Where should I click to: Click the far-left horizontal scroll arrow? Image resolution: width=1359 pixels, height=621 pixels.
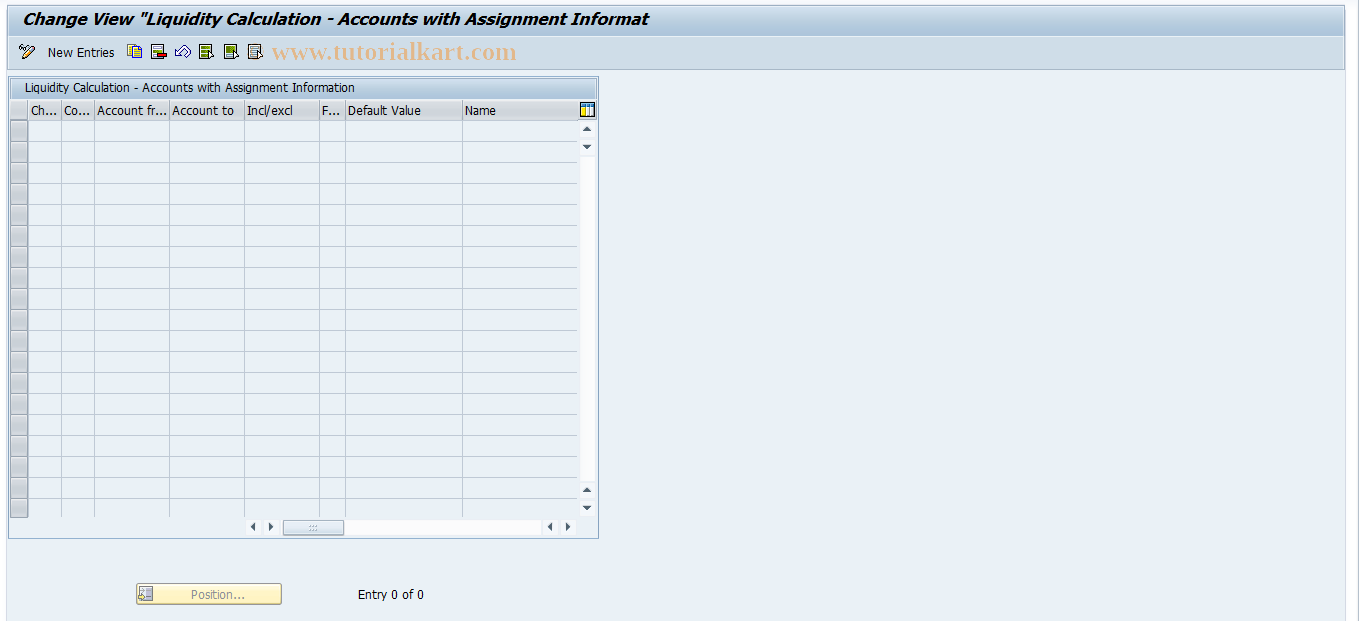pyautogui.click(x=253, y=527)
